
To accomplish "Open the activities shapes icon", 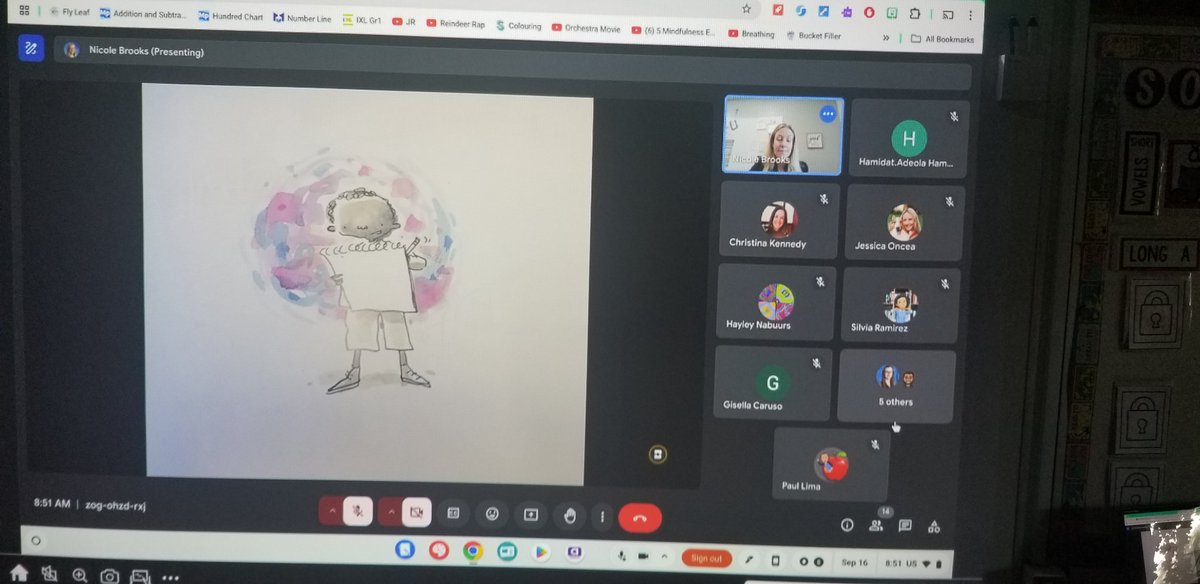I will (x=935, y=526).
